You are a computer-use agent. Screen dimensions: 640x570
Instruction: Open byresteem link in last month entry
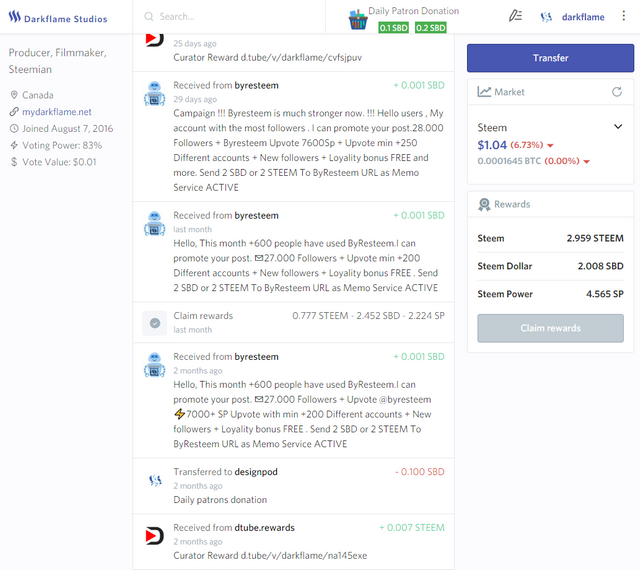[x=256, y=216]
